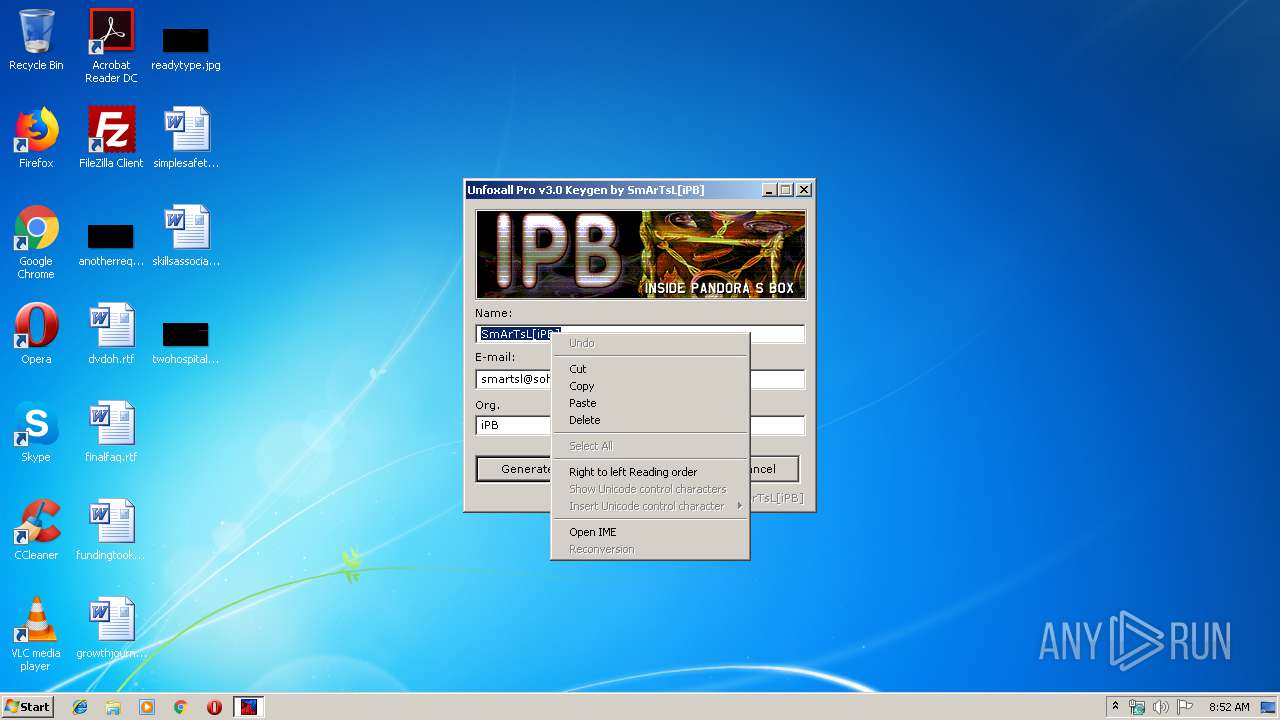
Task: Click the 8:52 AM taskbar clock
Action: [x=1229, y=707]
